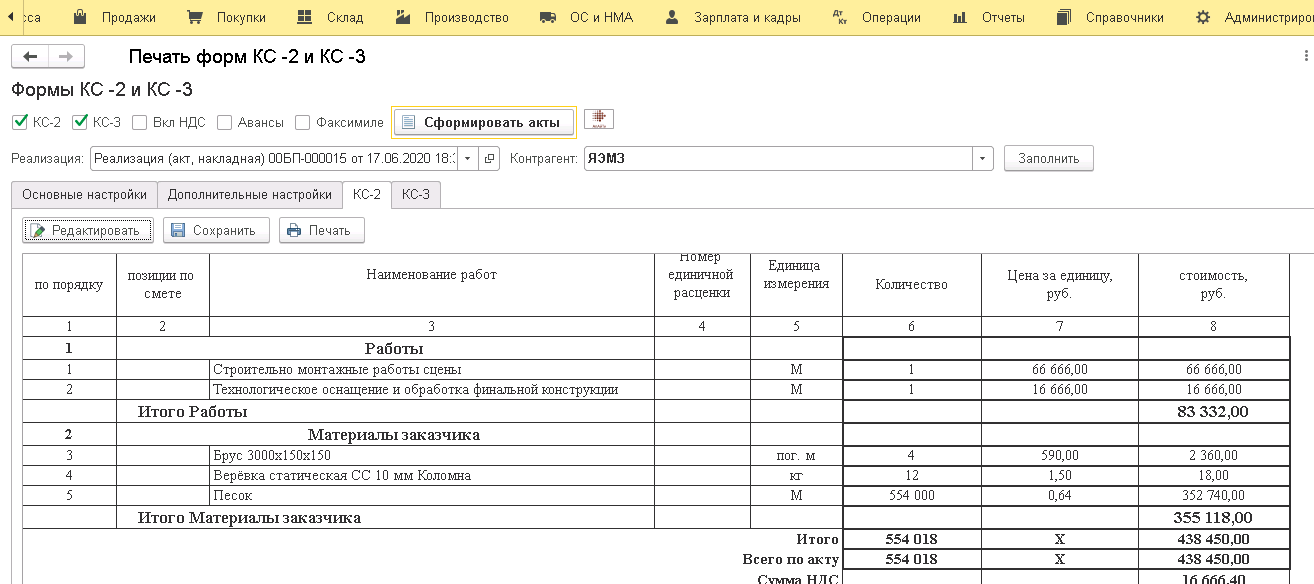Click the 2 360,00 cost cell
The width and height of the screenshot is (1314, 584).
point(1214,456)
